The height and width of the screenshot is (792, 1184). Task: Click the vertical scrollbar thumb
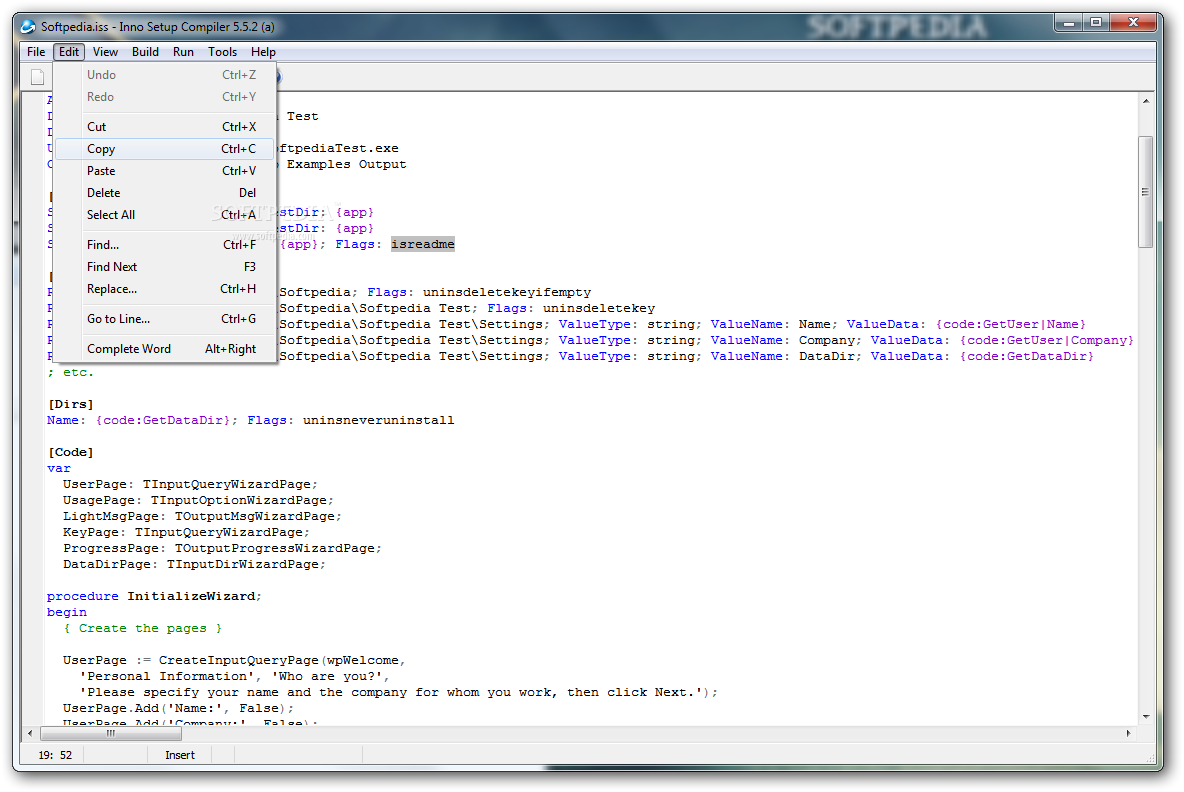coord(1145,192)
